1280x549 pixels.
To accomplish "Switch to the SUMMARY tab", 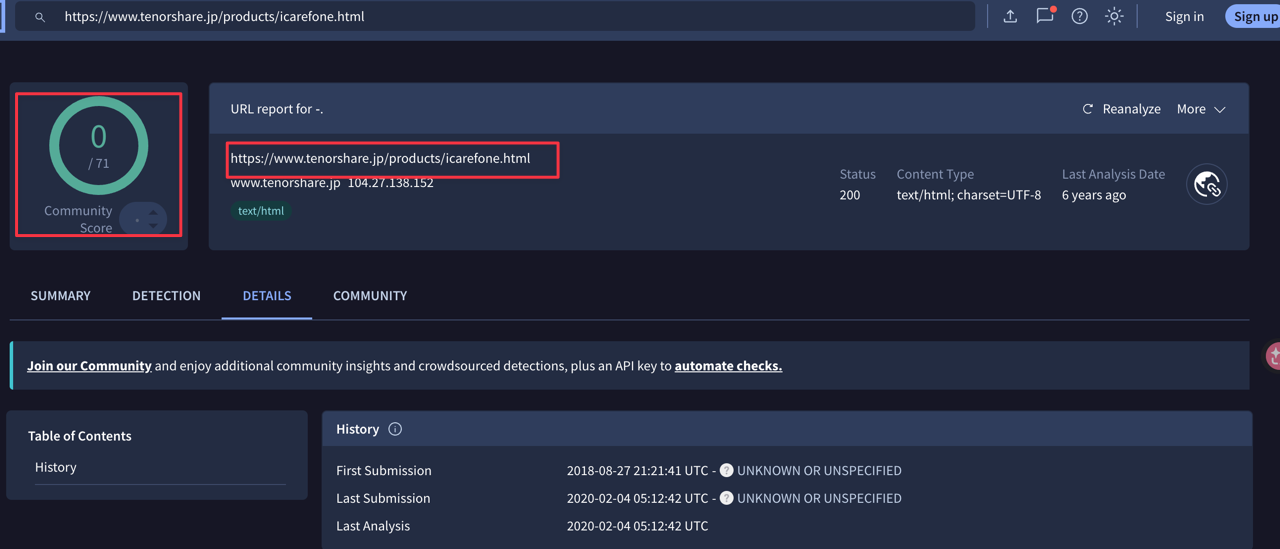I will [61, 296].
